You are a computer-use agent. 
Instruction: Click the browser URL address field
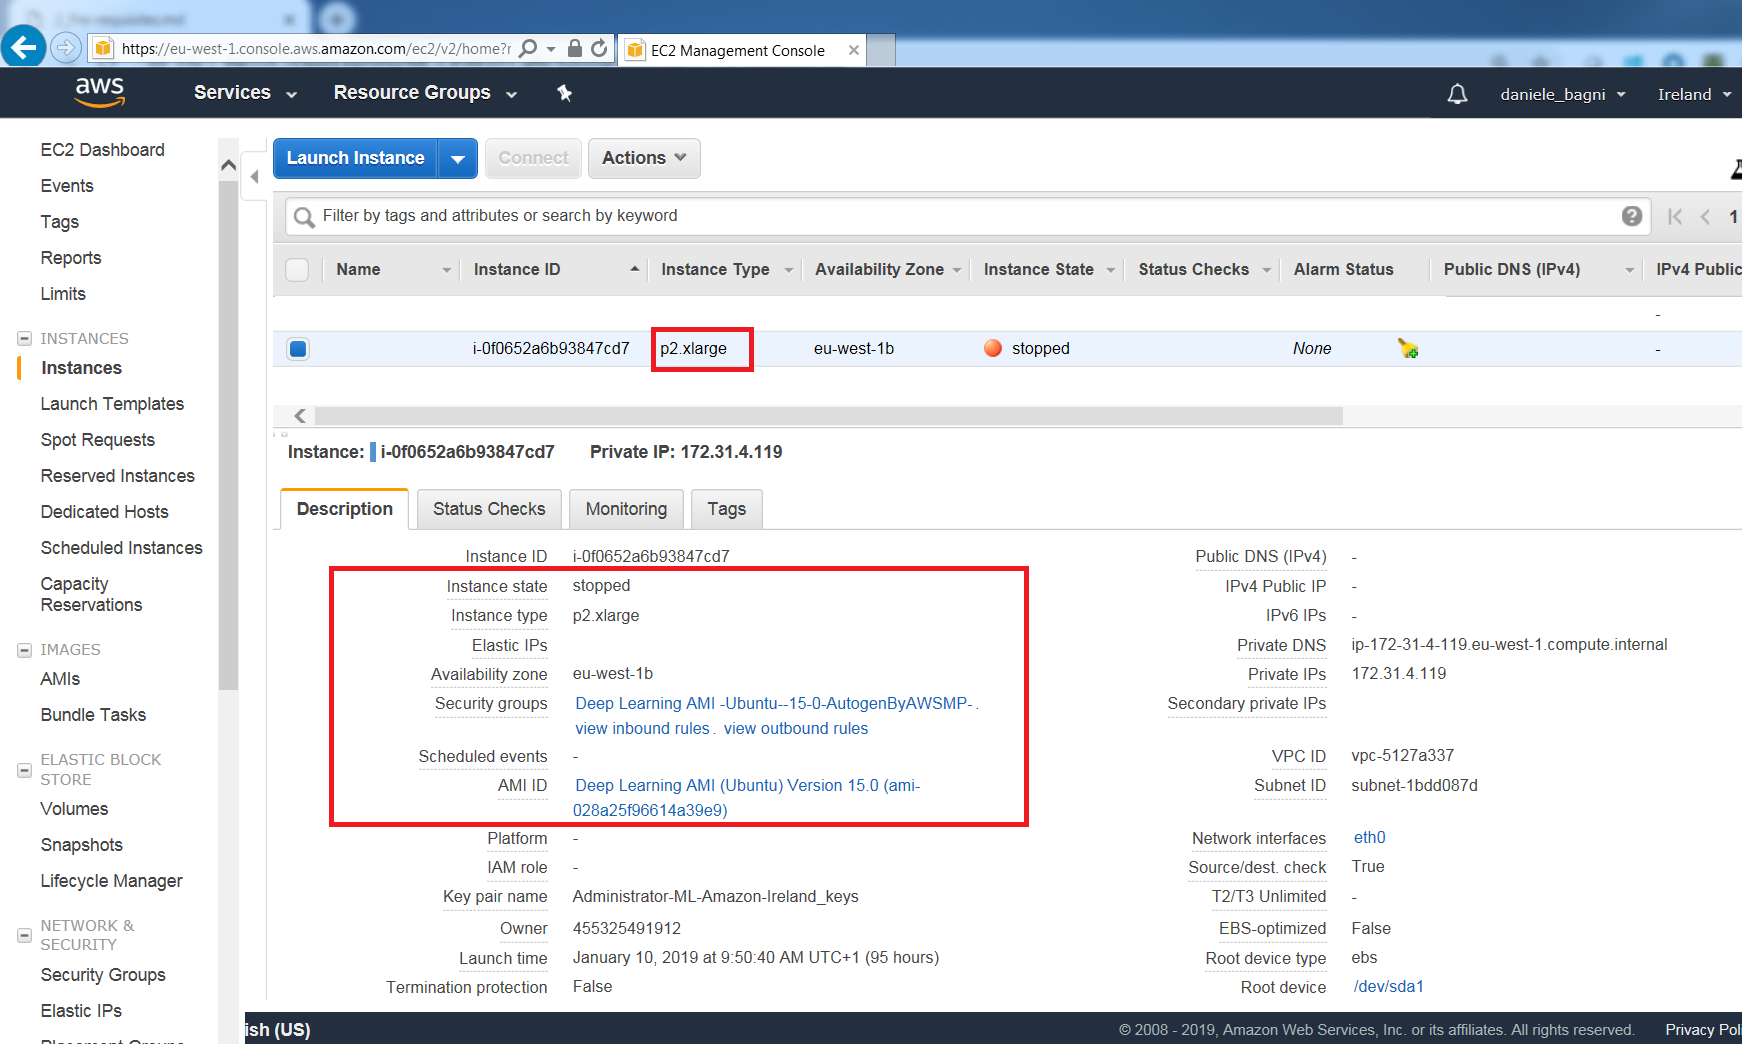pos(316,49)
